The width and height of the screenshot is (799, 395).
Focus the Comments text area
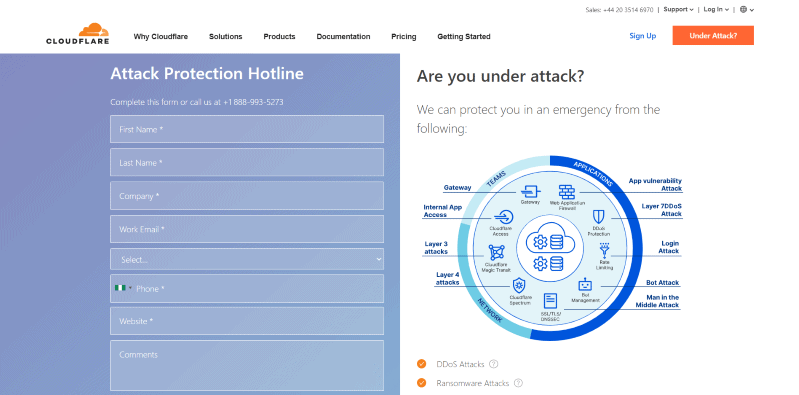point(247,365)
